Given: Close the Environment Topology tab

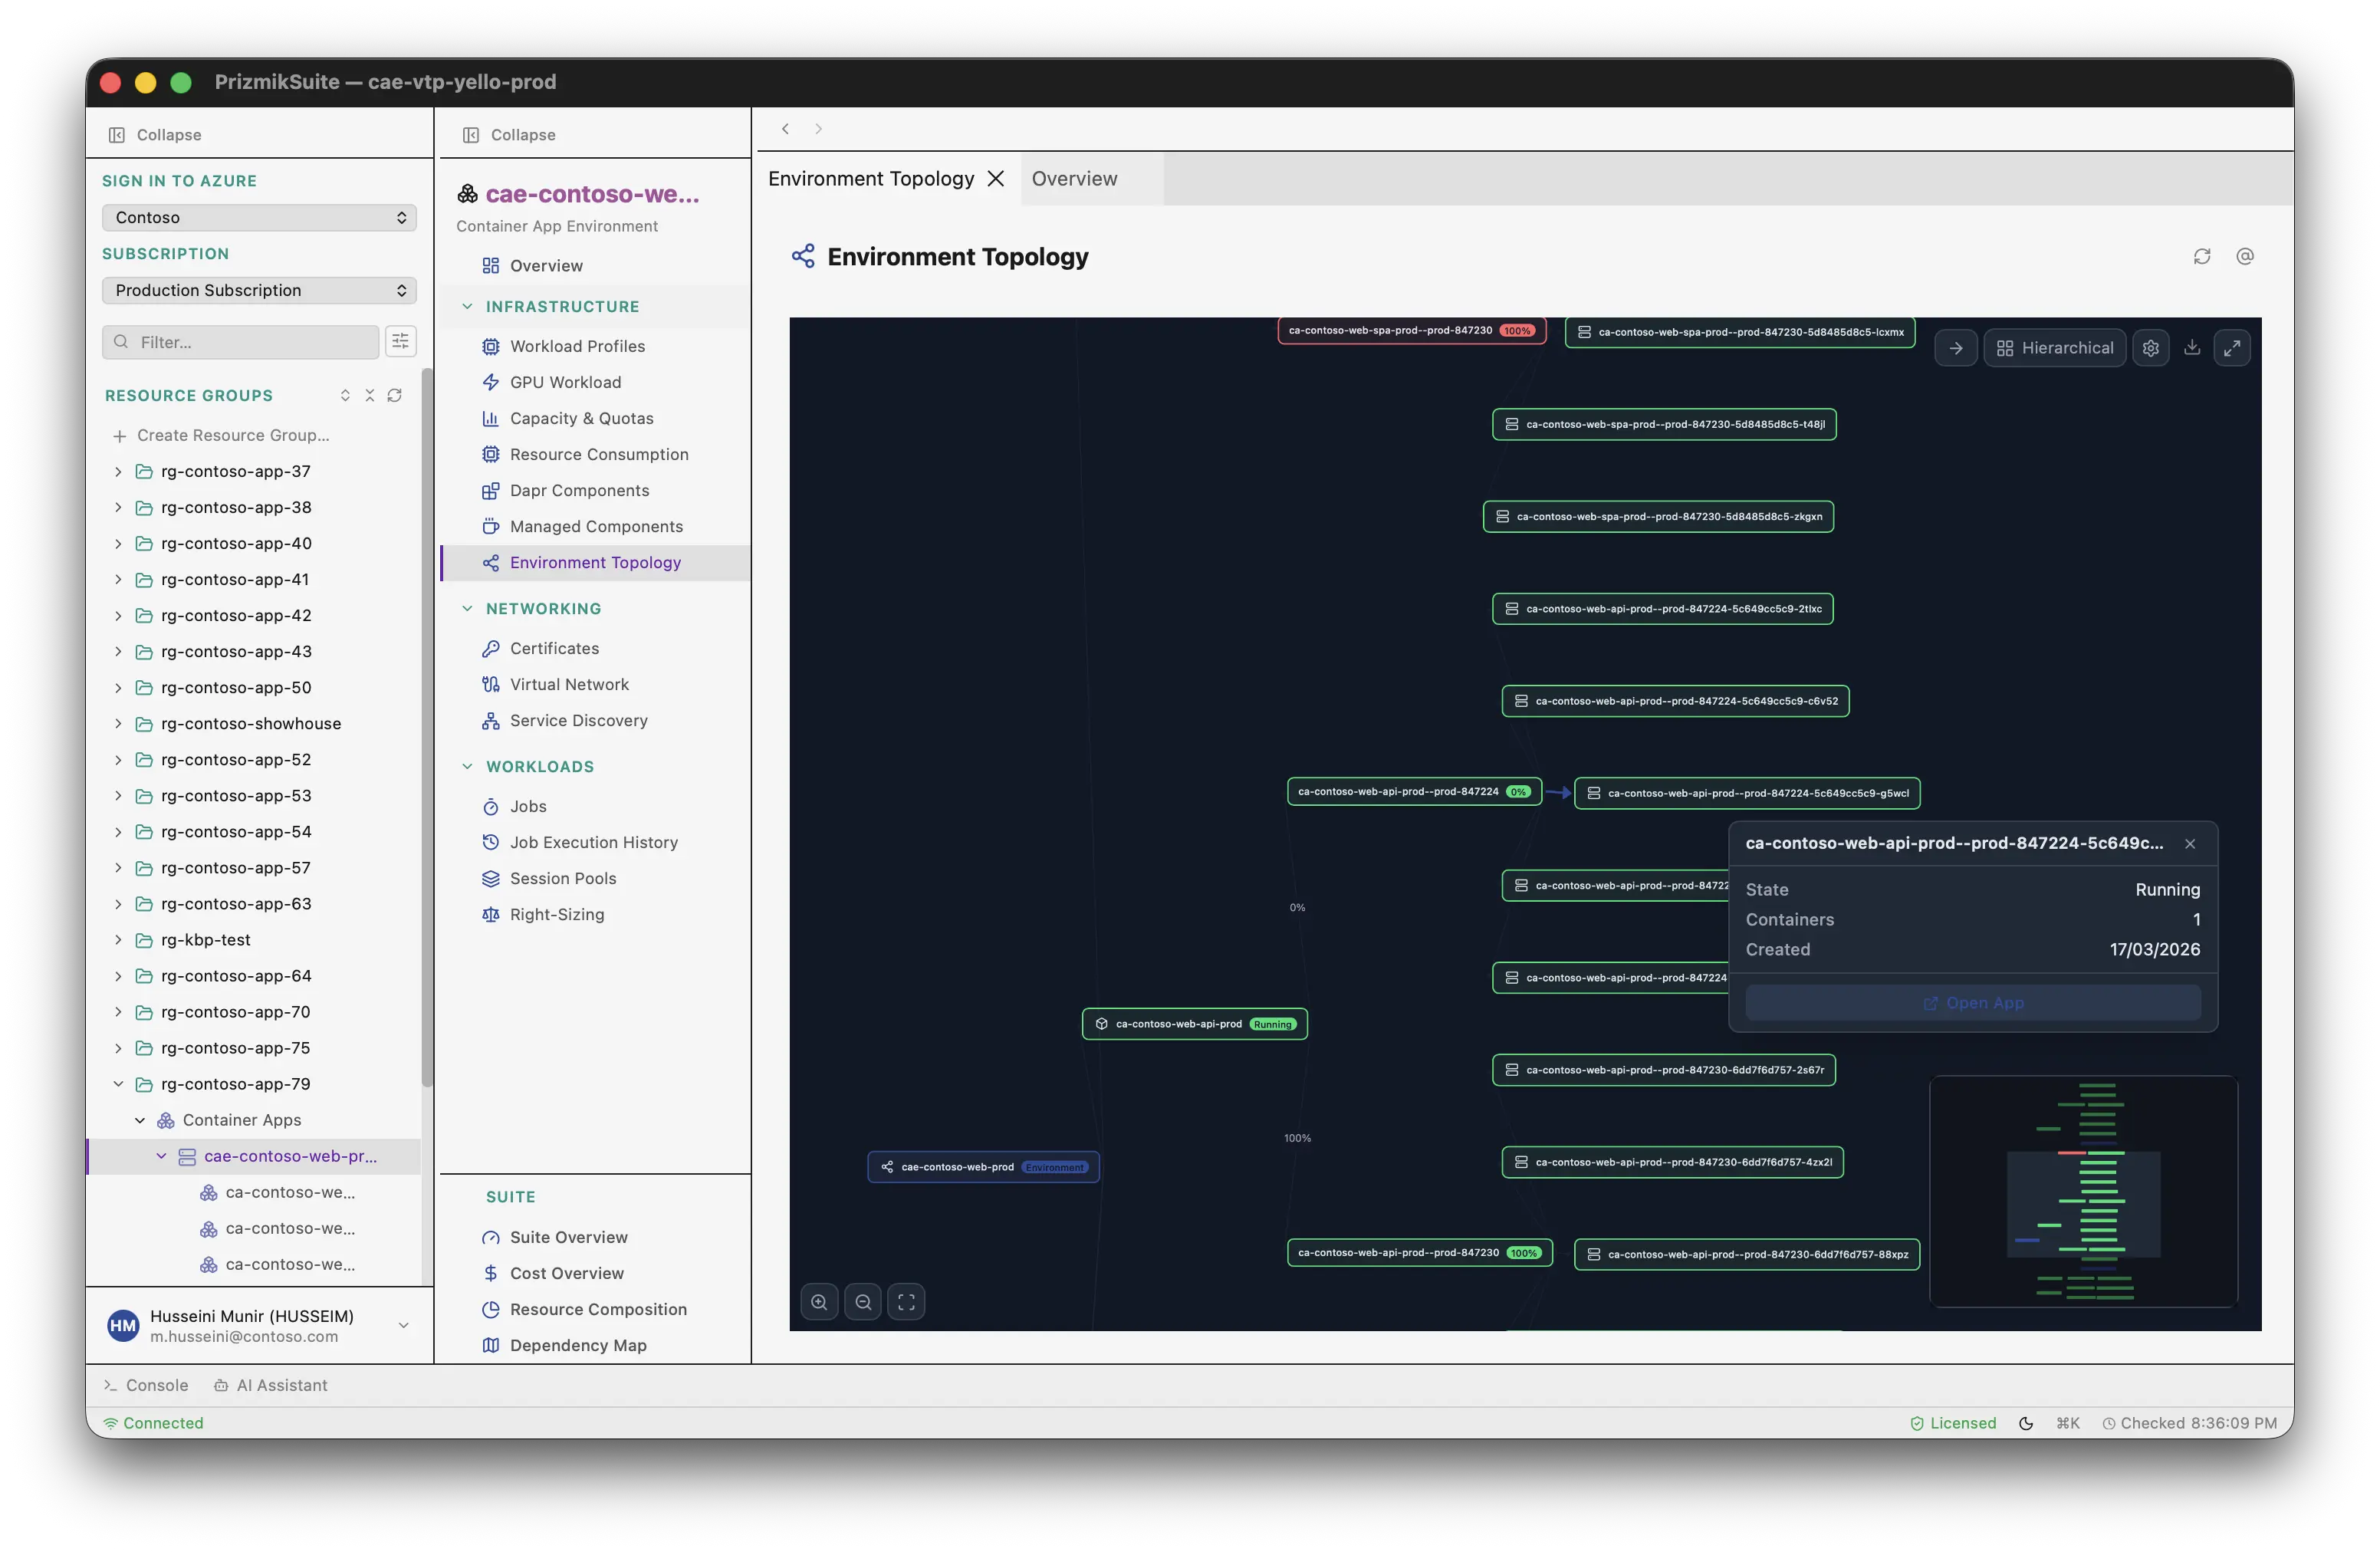Looking at the screenshot, I should pos(995,179).
